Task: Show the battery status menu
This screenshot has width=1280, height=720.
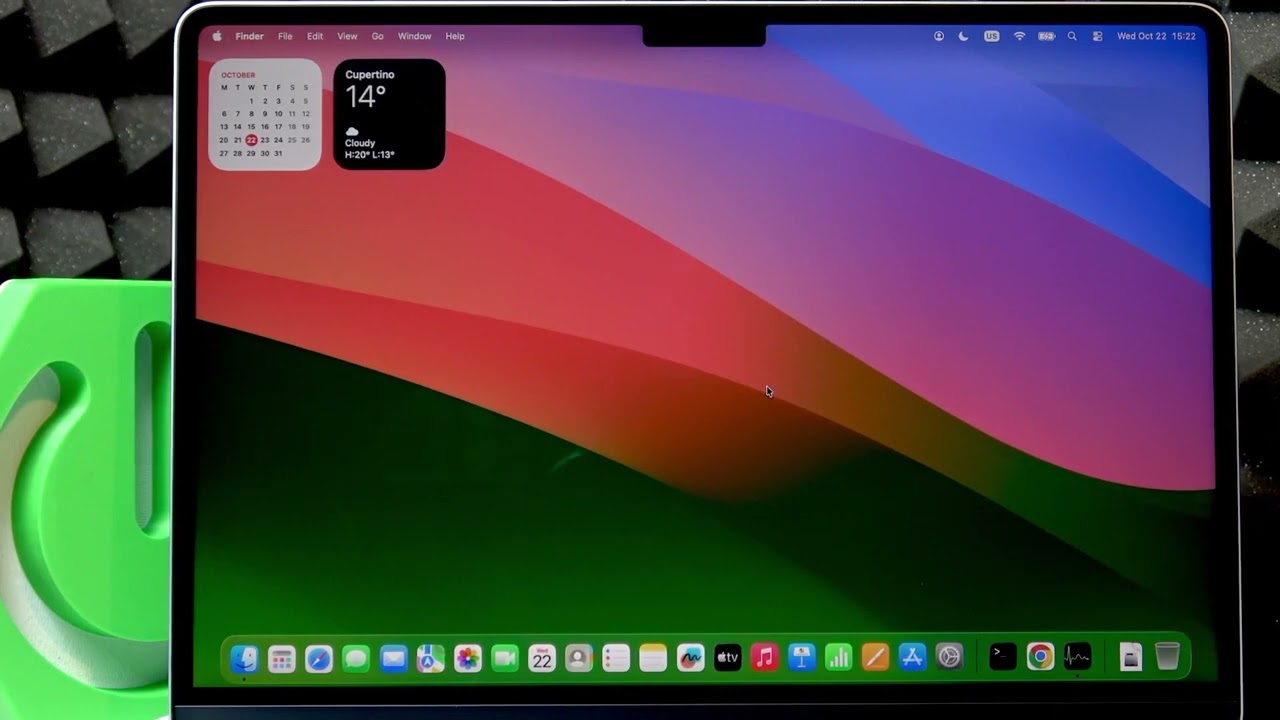Action: [1046, 36]
